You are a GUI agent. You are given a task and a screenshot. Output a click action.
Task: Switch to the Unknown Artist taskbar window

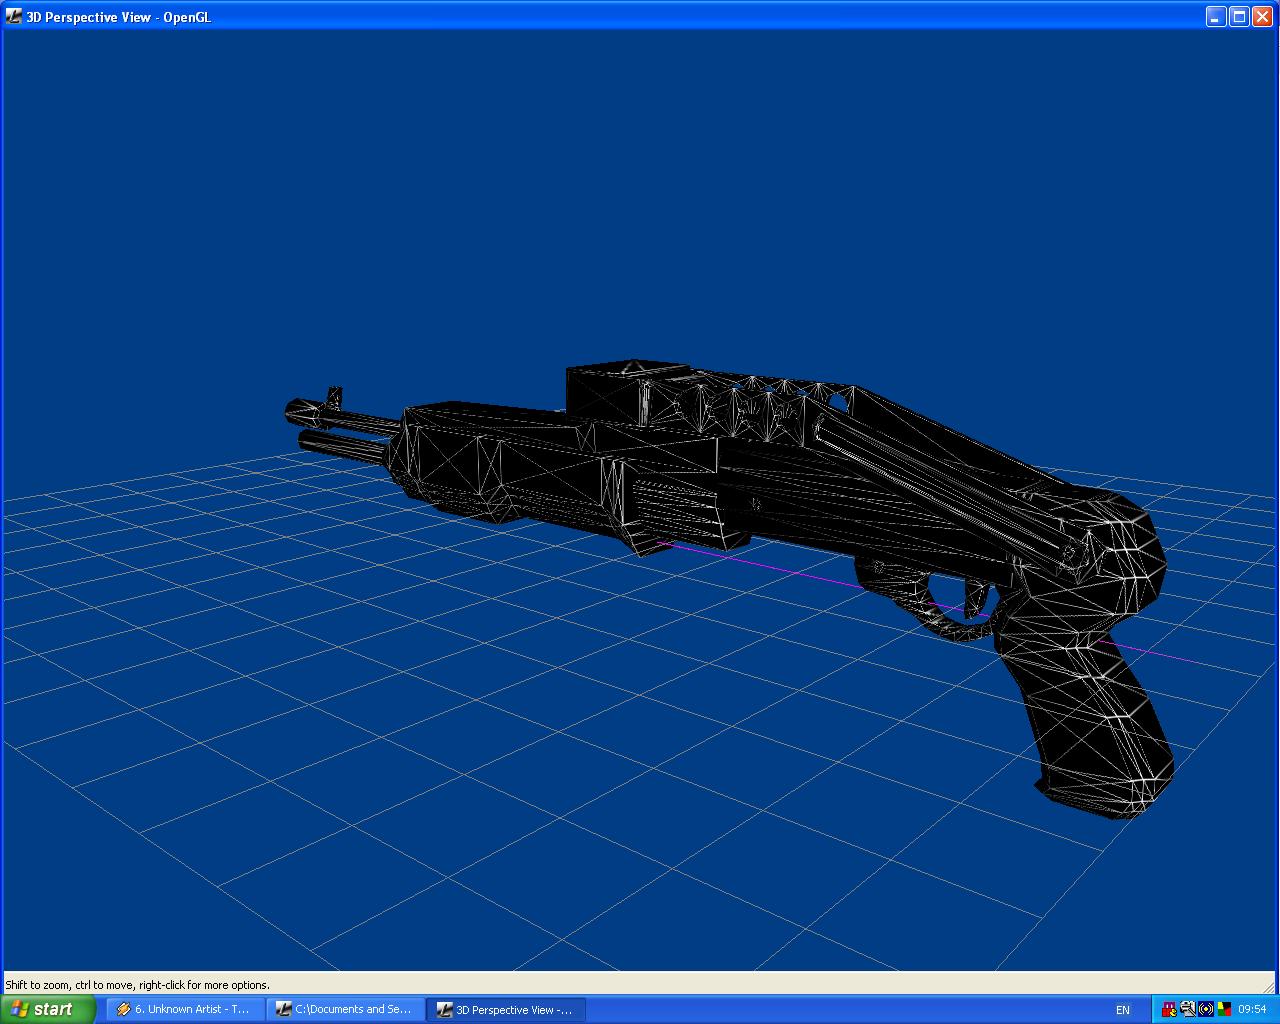(x=185, y=1009)
